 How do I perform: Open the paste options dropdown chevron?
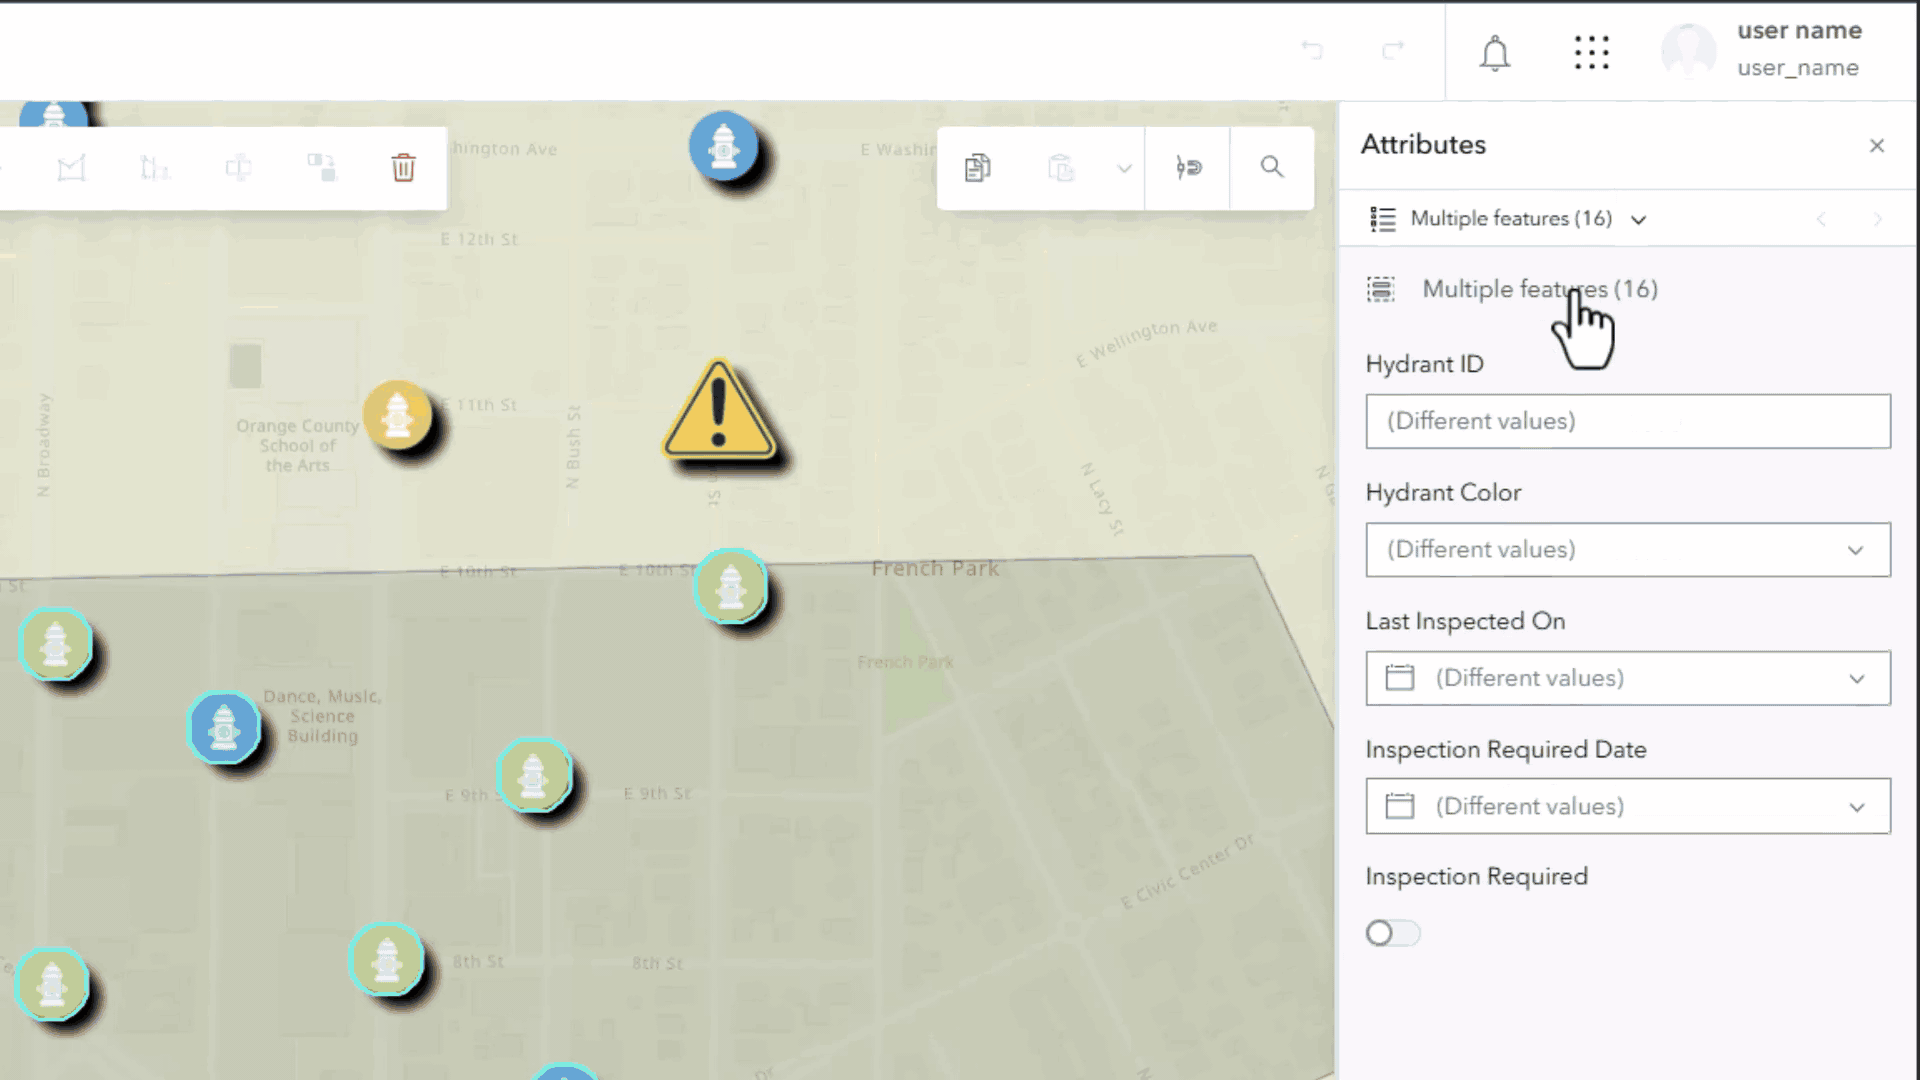[1124, 168]
